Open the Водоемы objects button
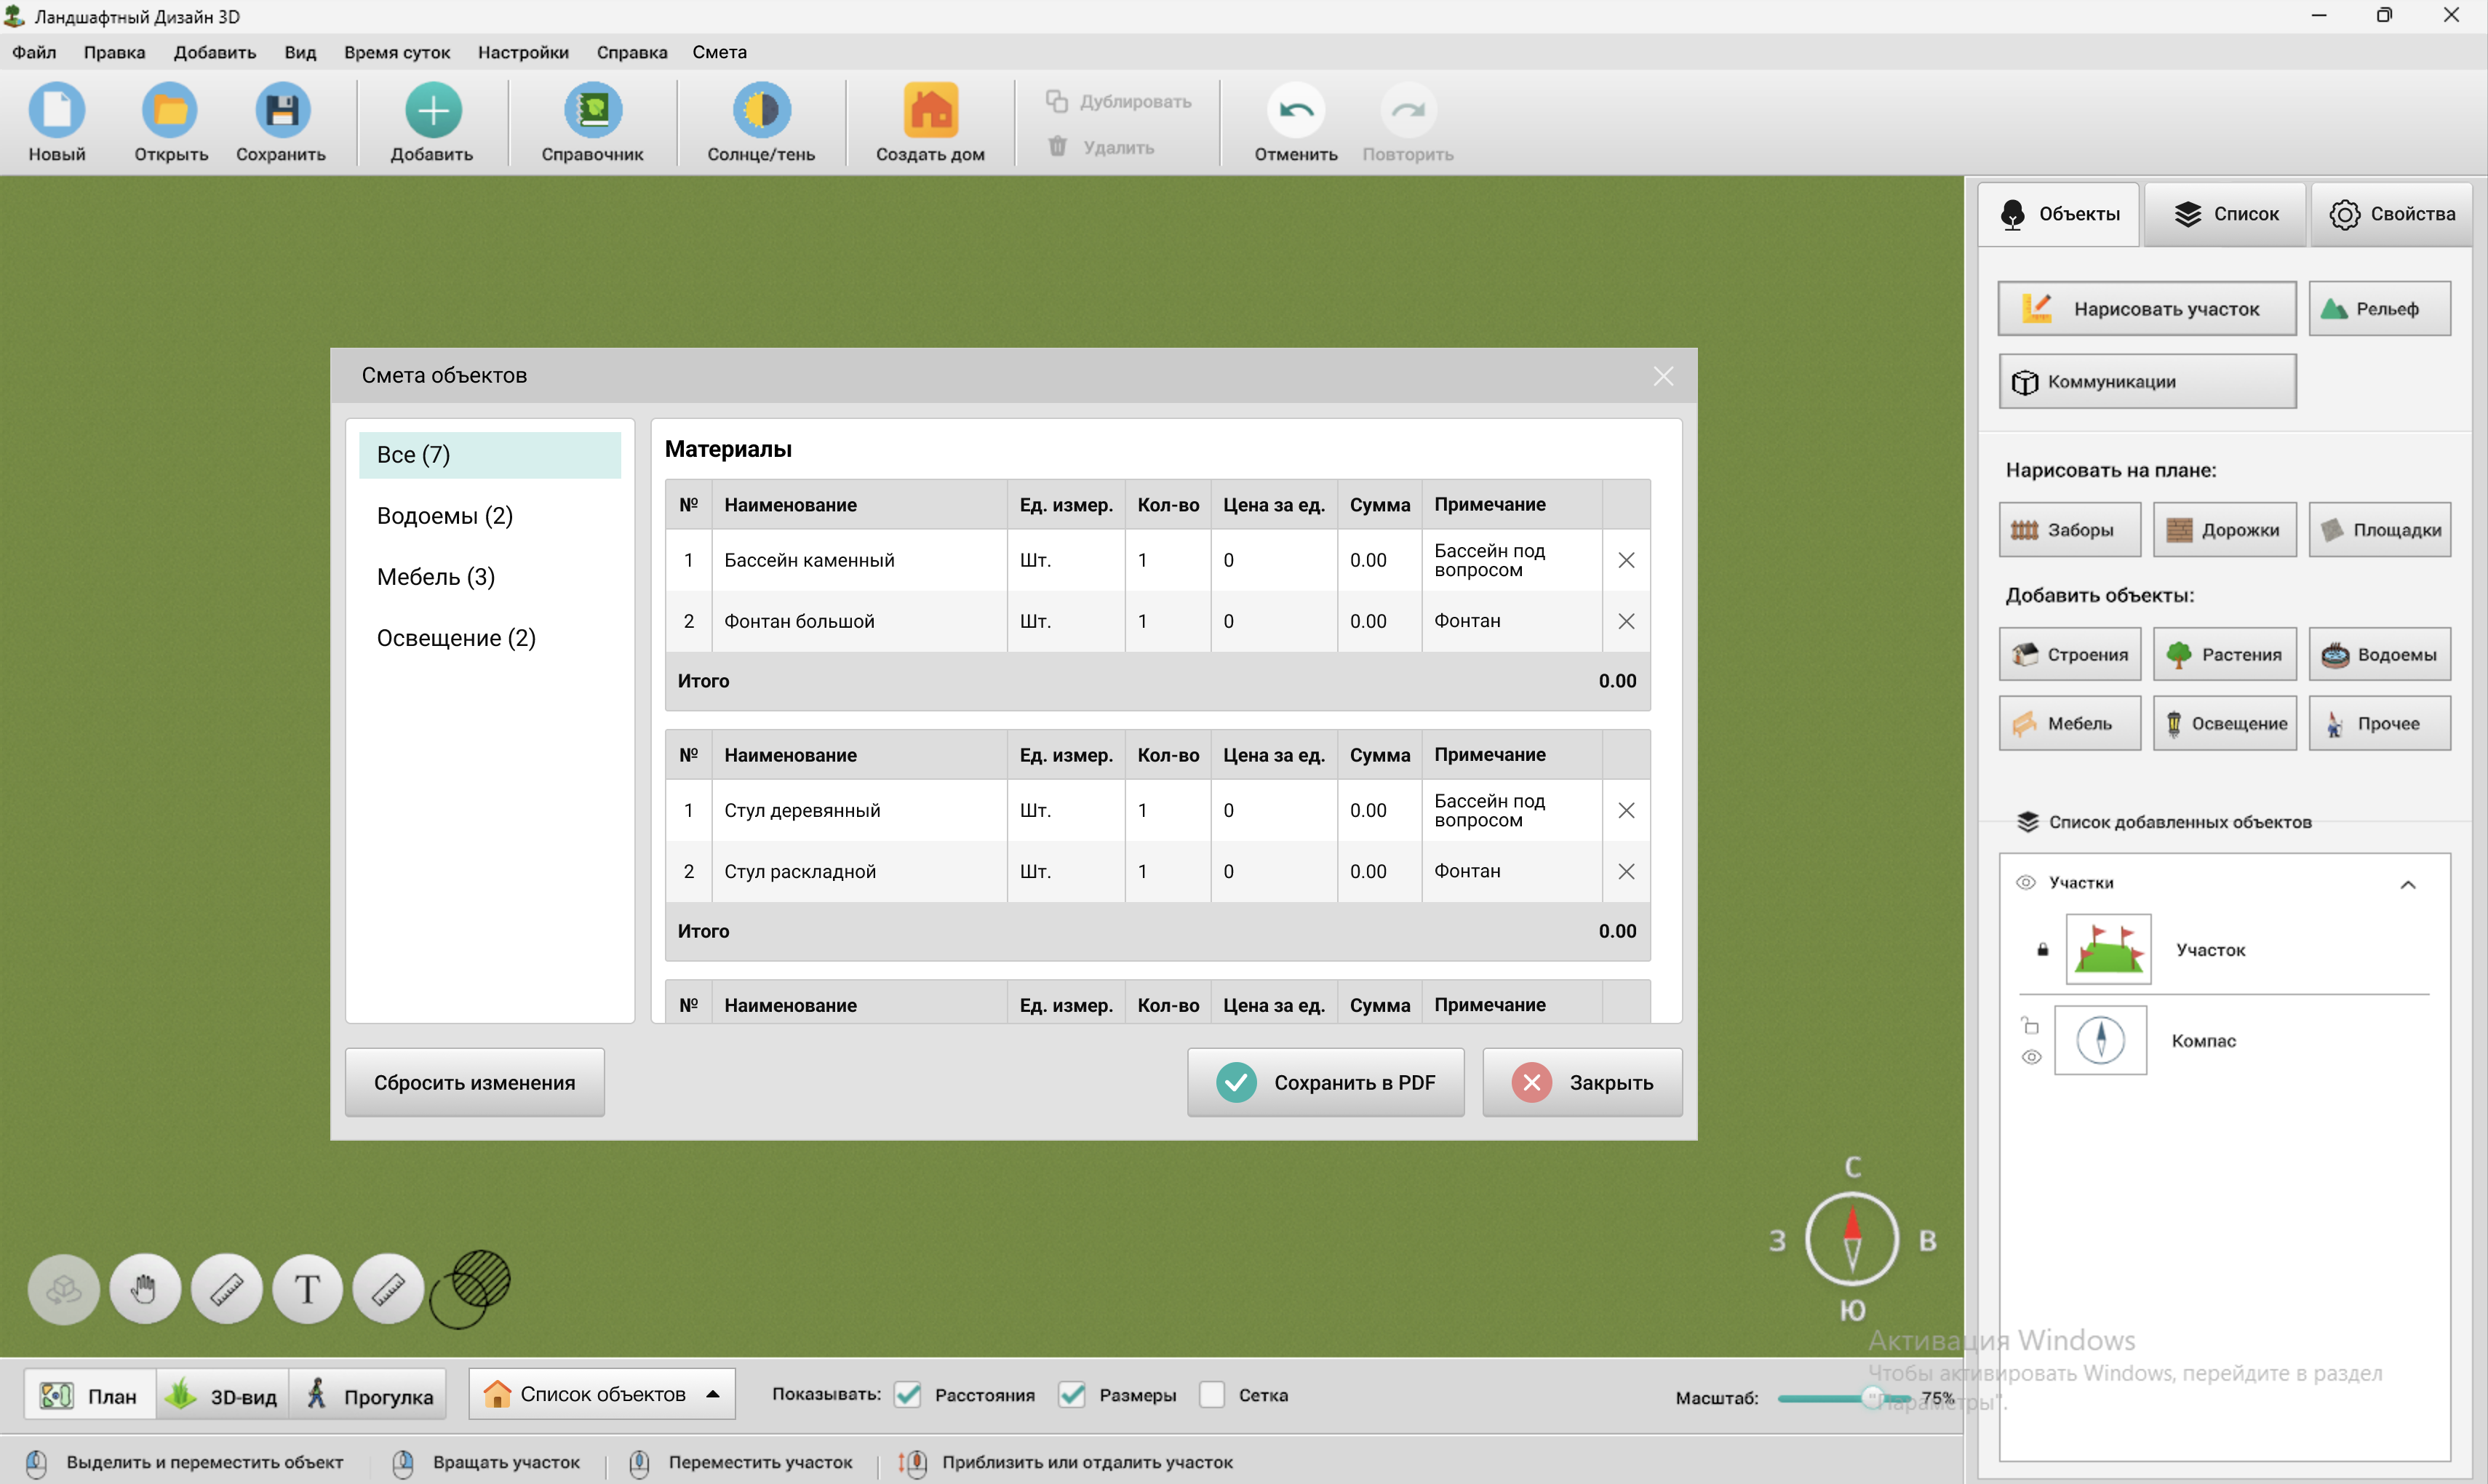 [2379, 655]
